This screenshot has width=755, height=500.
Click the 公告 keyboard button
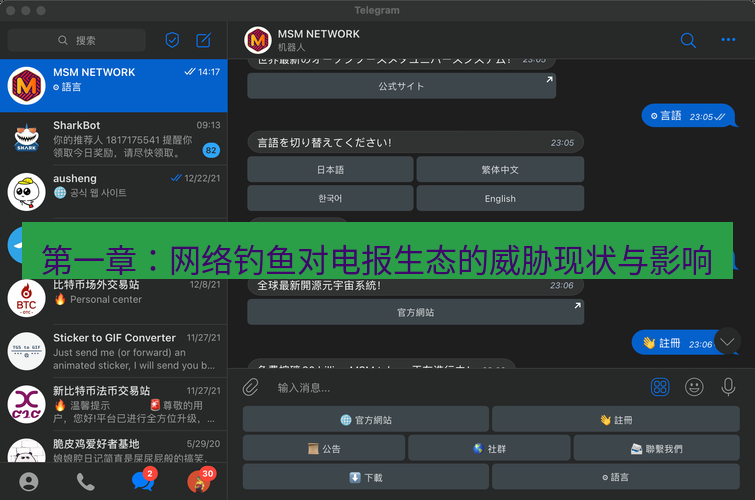tap(324, 448)
